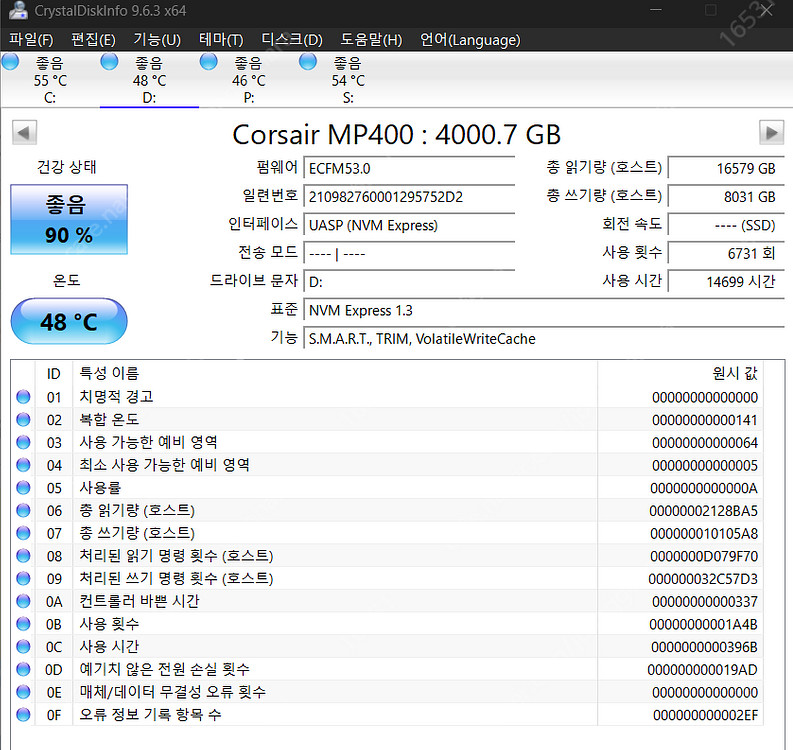Click status orb for 09 처리된 쓰기 명령 횟수

(x=23, y=578)
